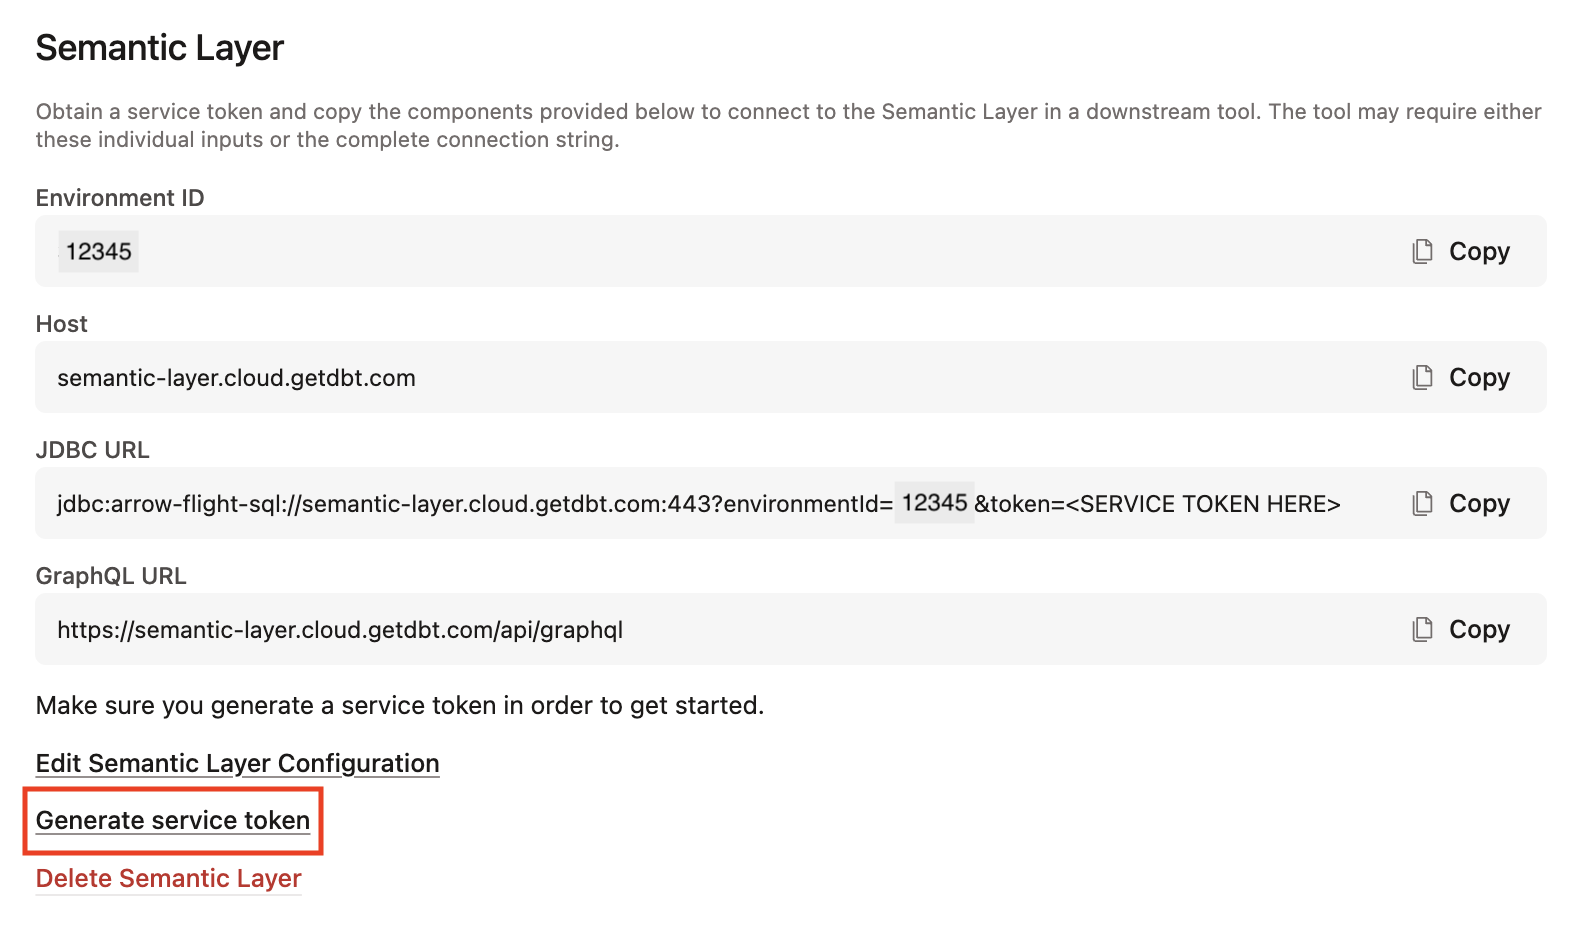Select the highlighted 12345 within the JDBC URL
The height and width of the screenshot is (934, 1582).
[936, 503]
